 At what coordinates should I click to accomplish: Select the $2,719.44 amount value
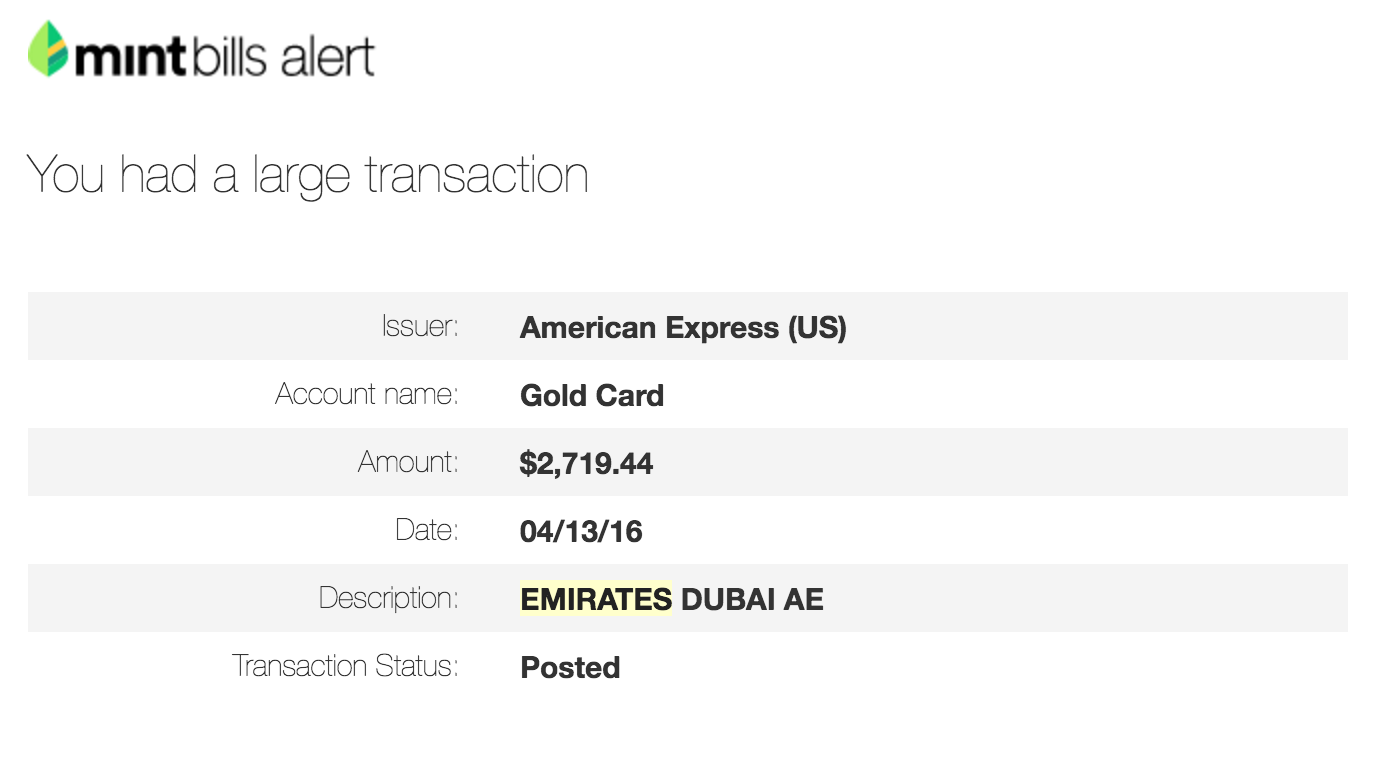586,464
